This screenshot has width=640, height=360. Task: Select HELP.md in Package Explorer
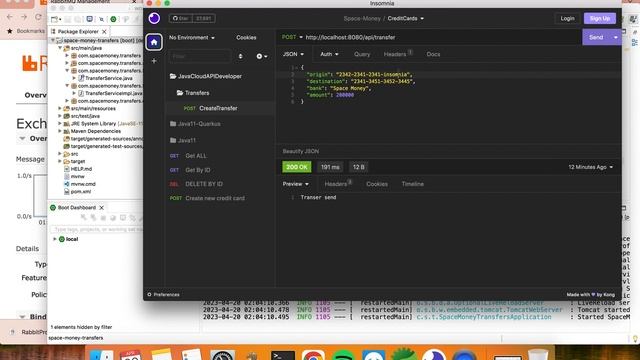click(x=81, y=169)
